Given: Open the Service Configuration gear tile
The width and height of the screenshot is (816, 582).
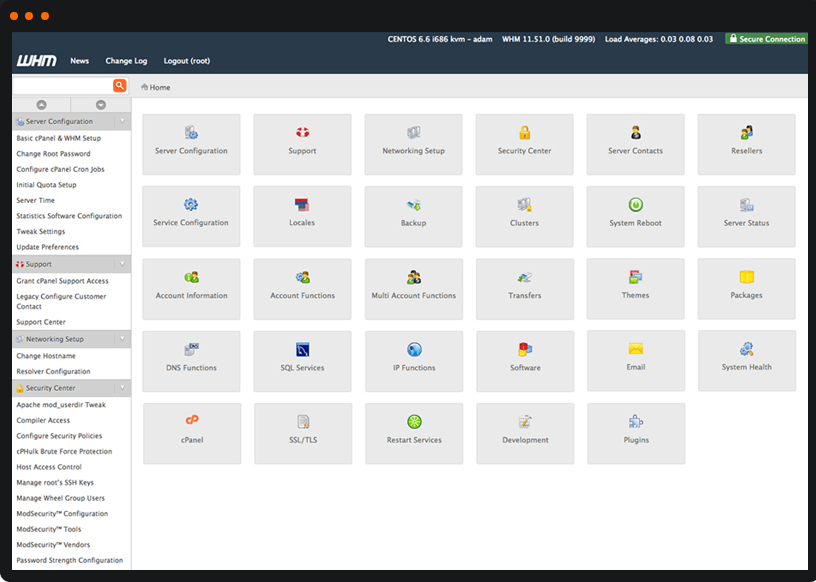Looking at the screenshot, I should tap(191, 216).
